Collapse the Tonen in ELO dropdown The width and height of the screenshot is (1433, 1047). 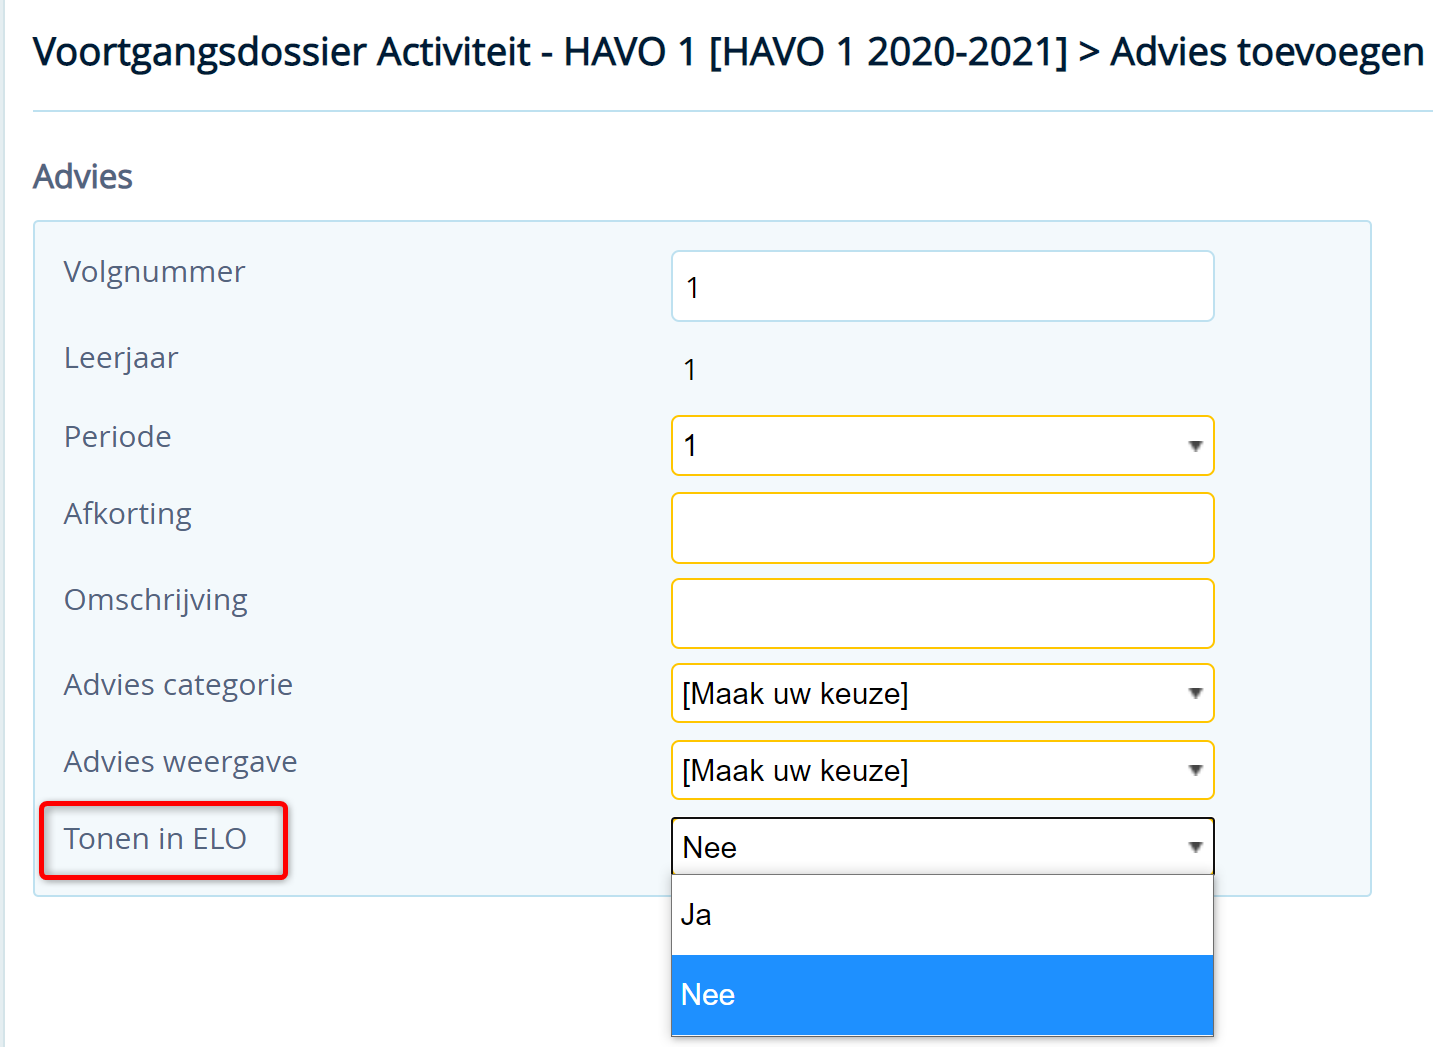tap(942, 847)
